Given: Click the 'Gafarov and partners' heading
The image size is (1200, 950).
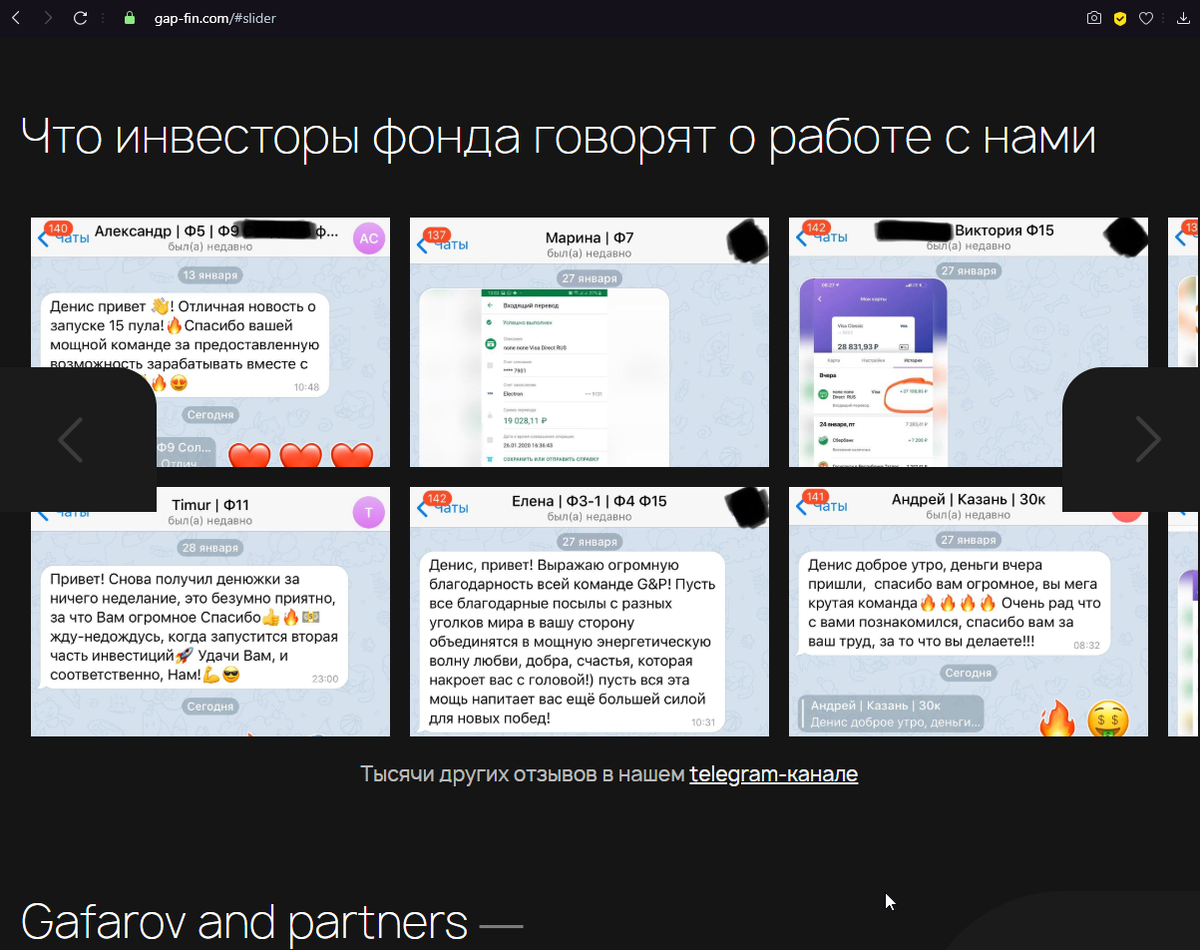Looking at the screenshot, I should pos(244,921).
